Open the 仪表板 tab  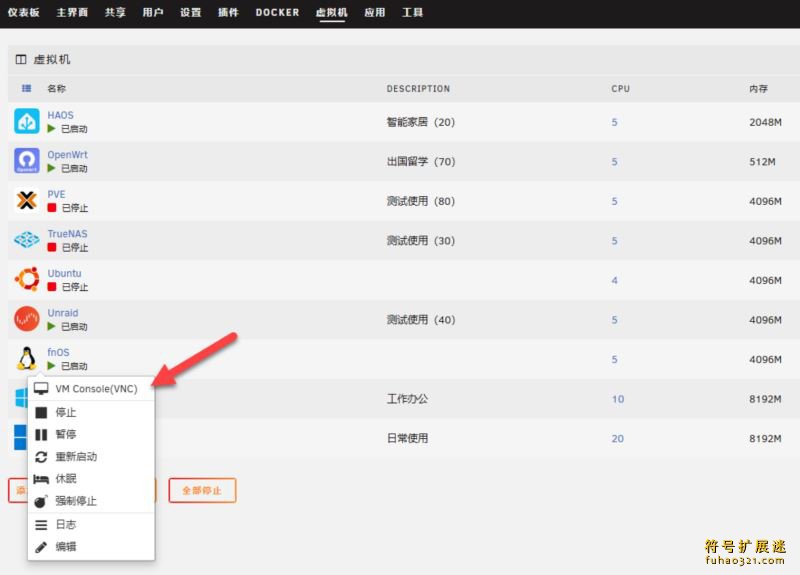point(23,12)
